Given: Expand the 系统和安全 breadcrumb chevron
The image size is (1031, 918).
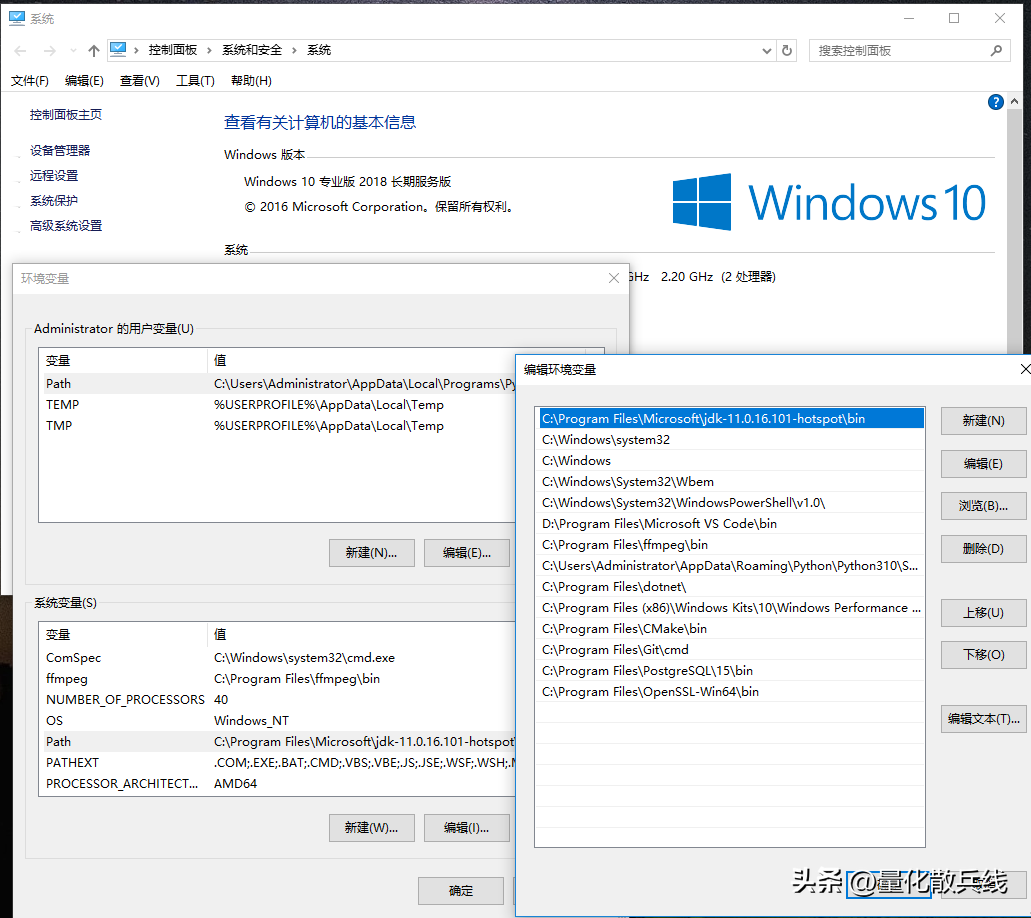Looking at the screenshot, I should [x=295, y=50].
